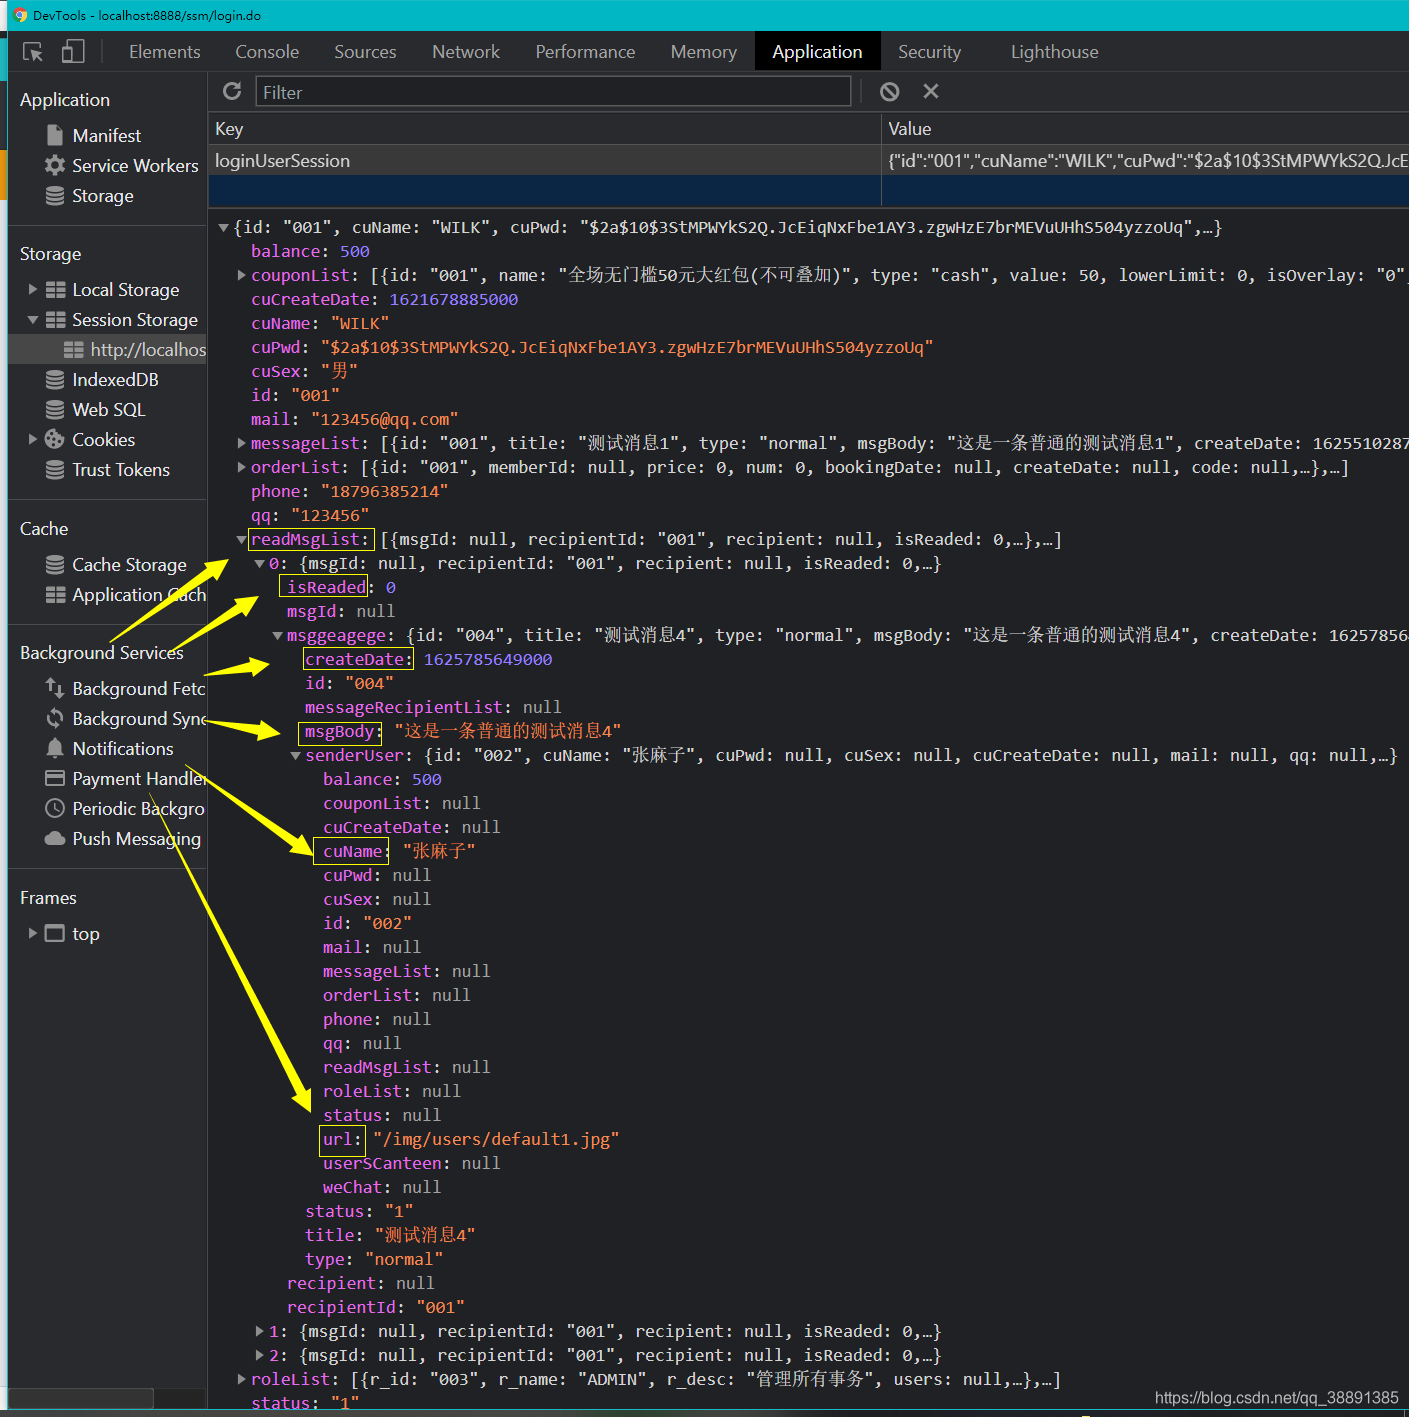Collapse the readMsgList array
Viewport: 1409px width, 1417px height.
pos(241,540)
